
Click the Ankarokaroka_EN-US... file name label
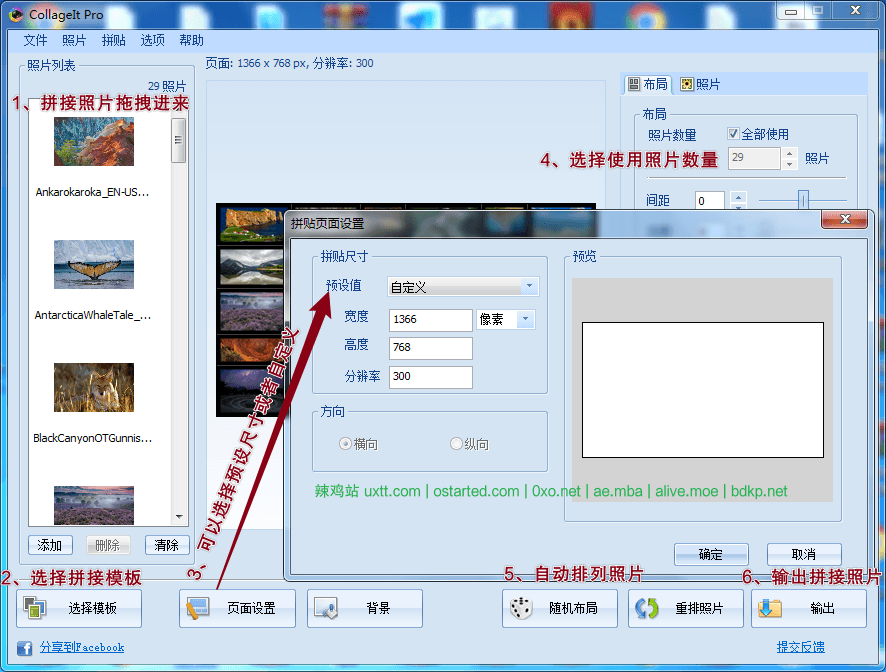point(92,192)
